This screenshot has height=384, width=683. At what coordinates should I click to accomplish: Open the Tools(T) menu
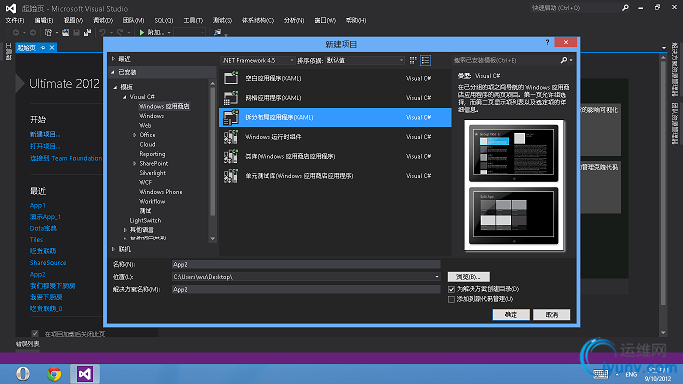tap(193, 20)
